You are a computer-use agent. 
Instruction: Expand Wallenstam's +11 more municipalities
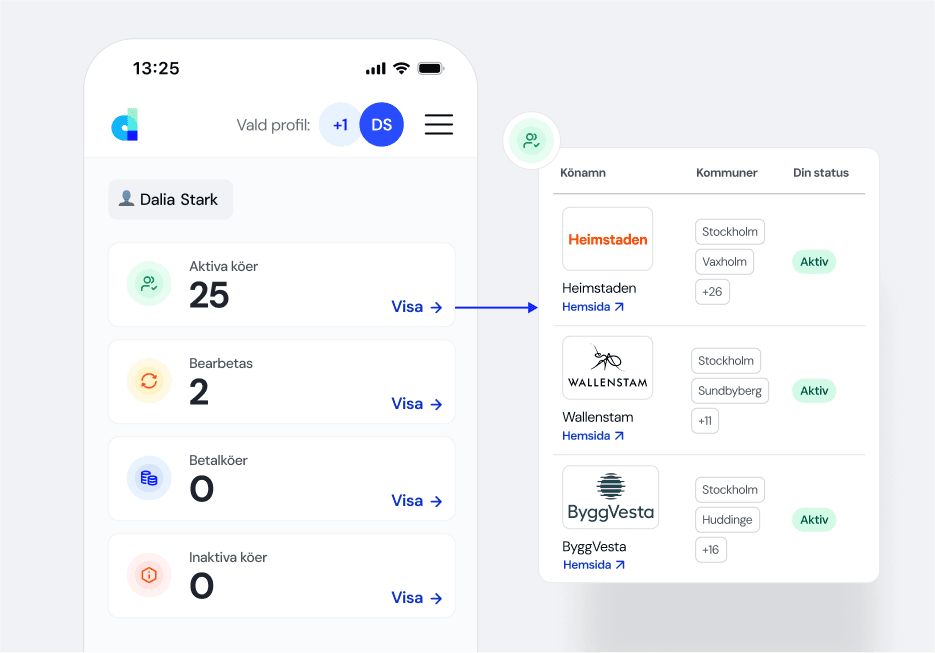705,421
